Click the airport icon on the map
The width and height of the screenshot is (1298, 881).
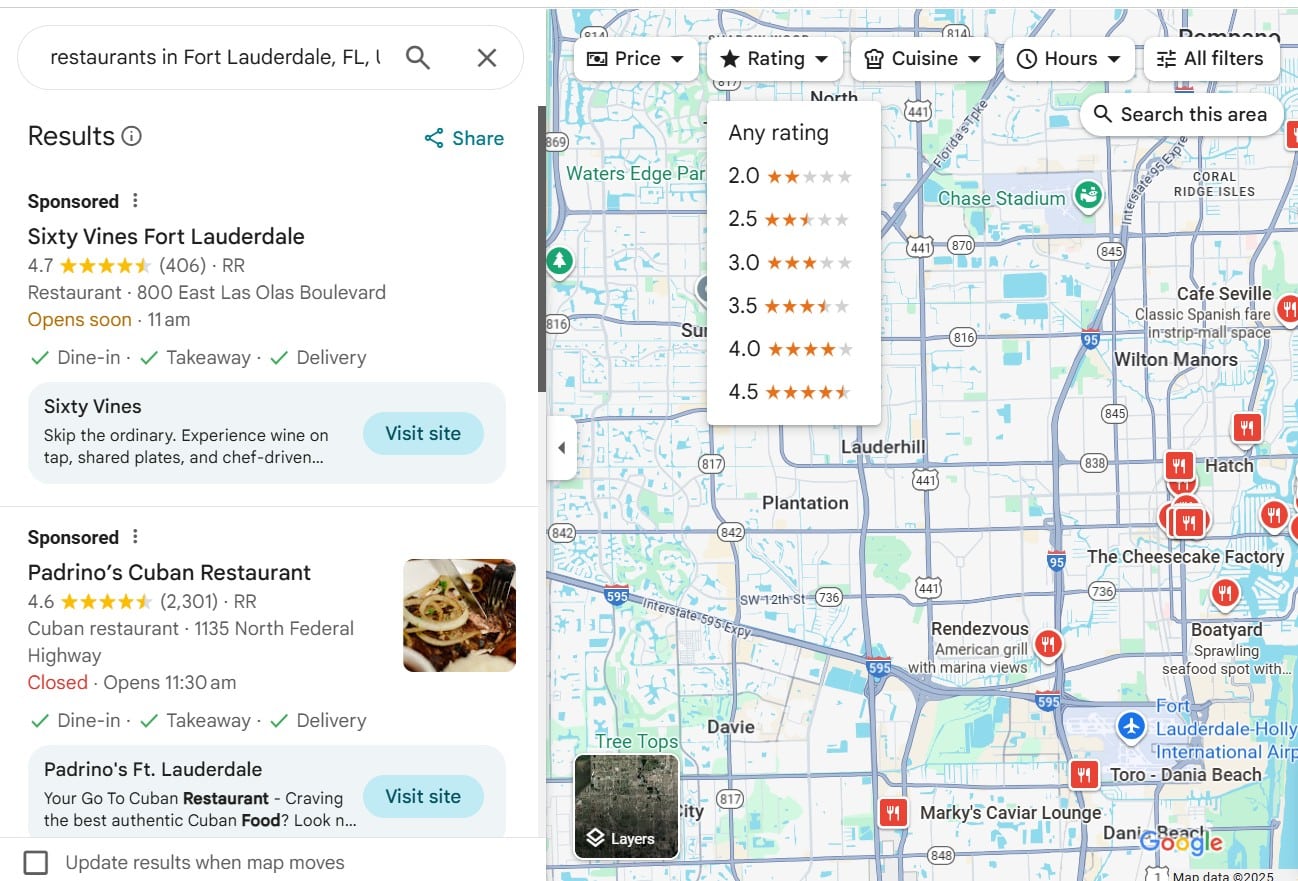(x=1131, y=726)
